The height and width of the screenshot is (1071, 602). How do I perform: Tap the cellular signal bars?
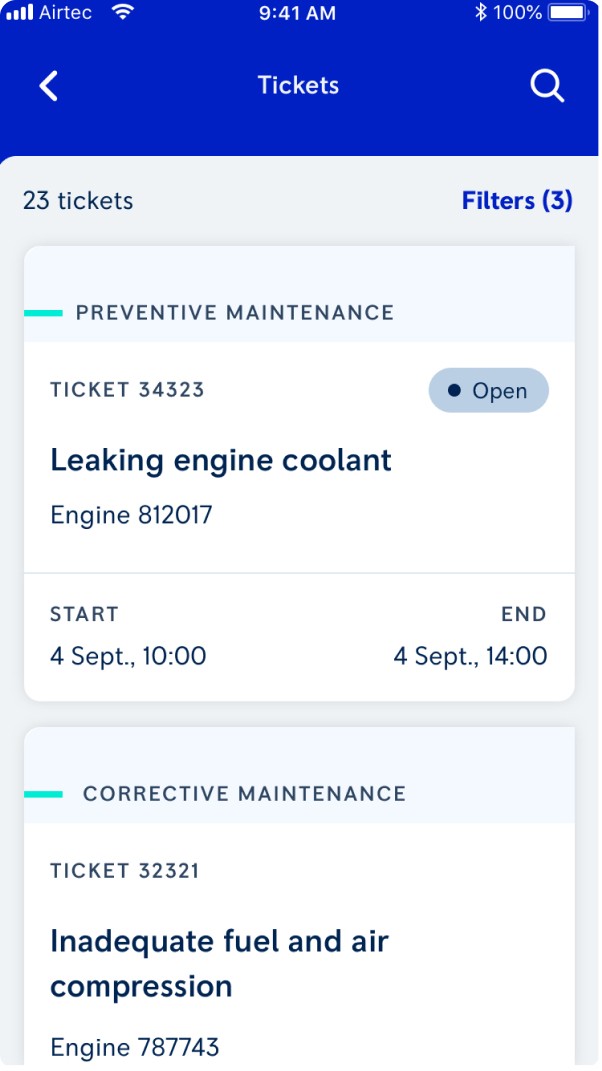(20, 13)
